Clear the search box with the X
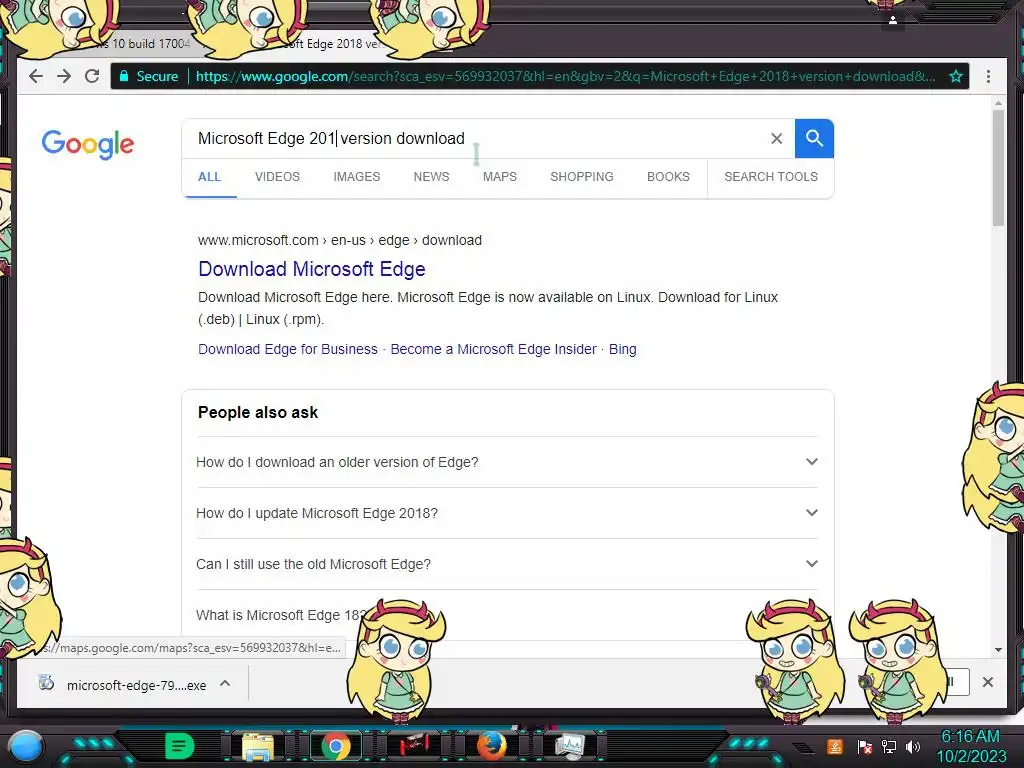Screen dimensions: 1024x768 pos(776,138)
